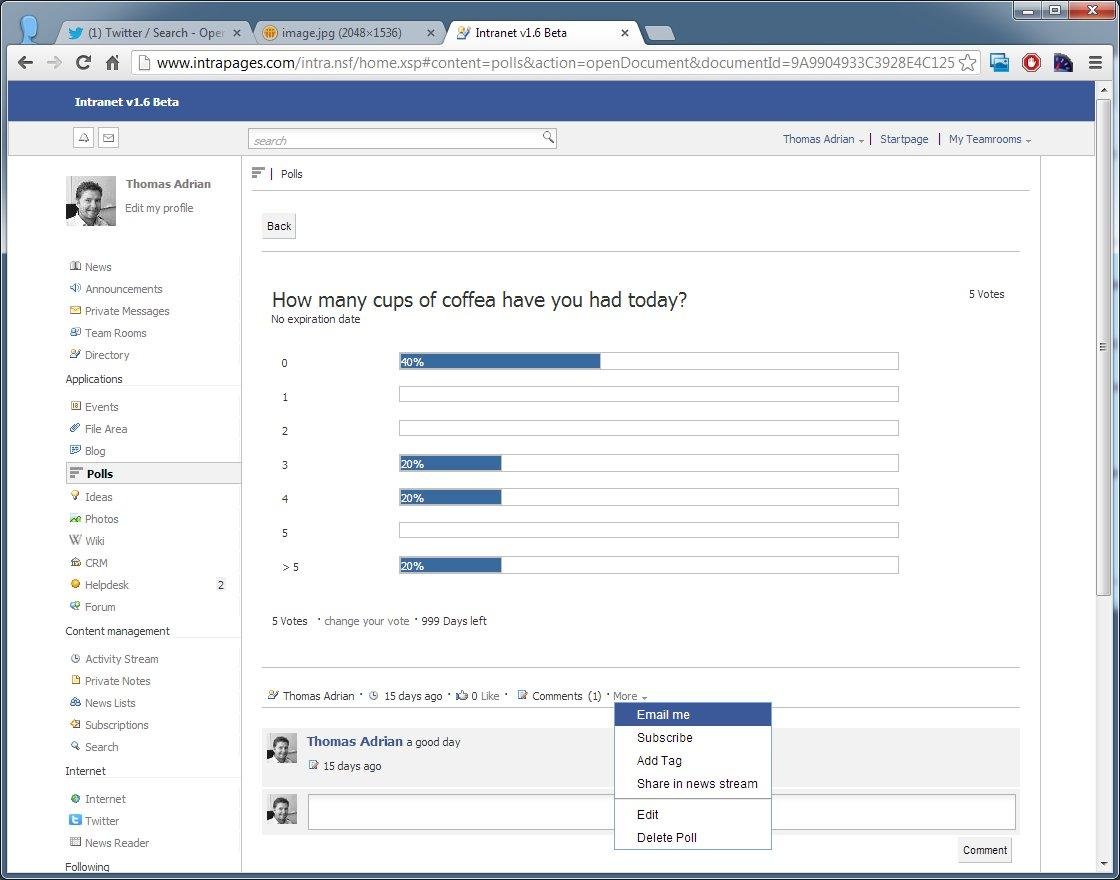Click the change your vote link
The width and height of the screenshot is (1120, 880).
(367, 621)
